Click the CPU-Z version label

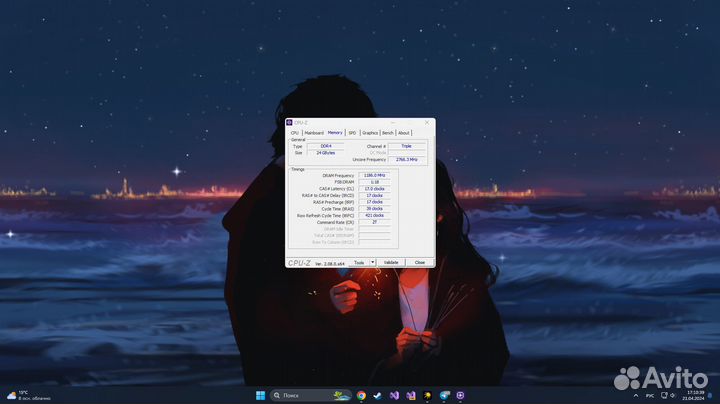(x=330, y=264)
